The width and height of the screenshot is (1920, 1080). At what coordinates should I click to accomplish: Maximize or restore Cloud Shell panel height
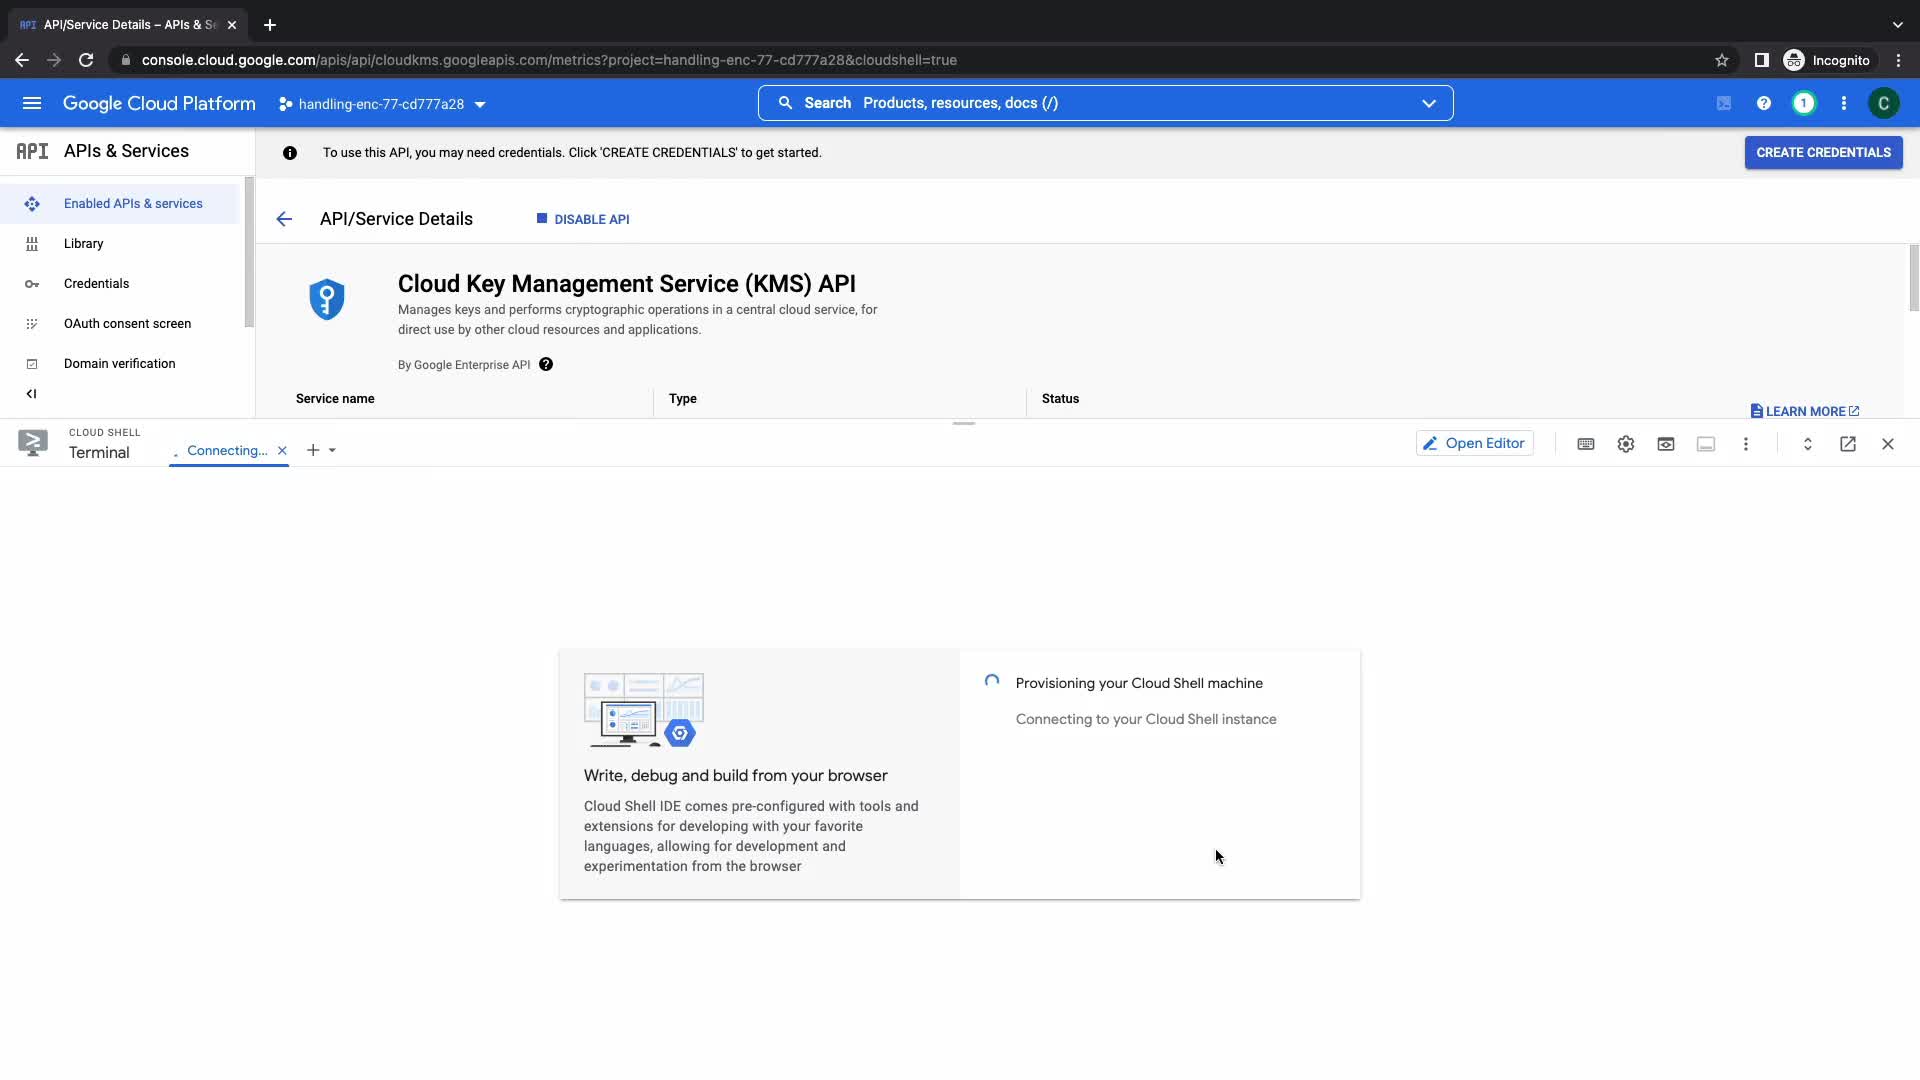click(1808, 444)
